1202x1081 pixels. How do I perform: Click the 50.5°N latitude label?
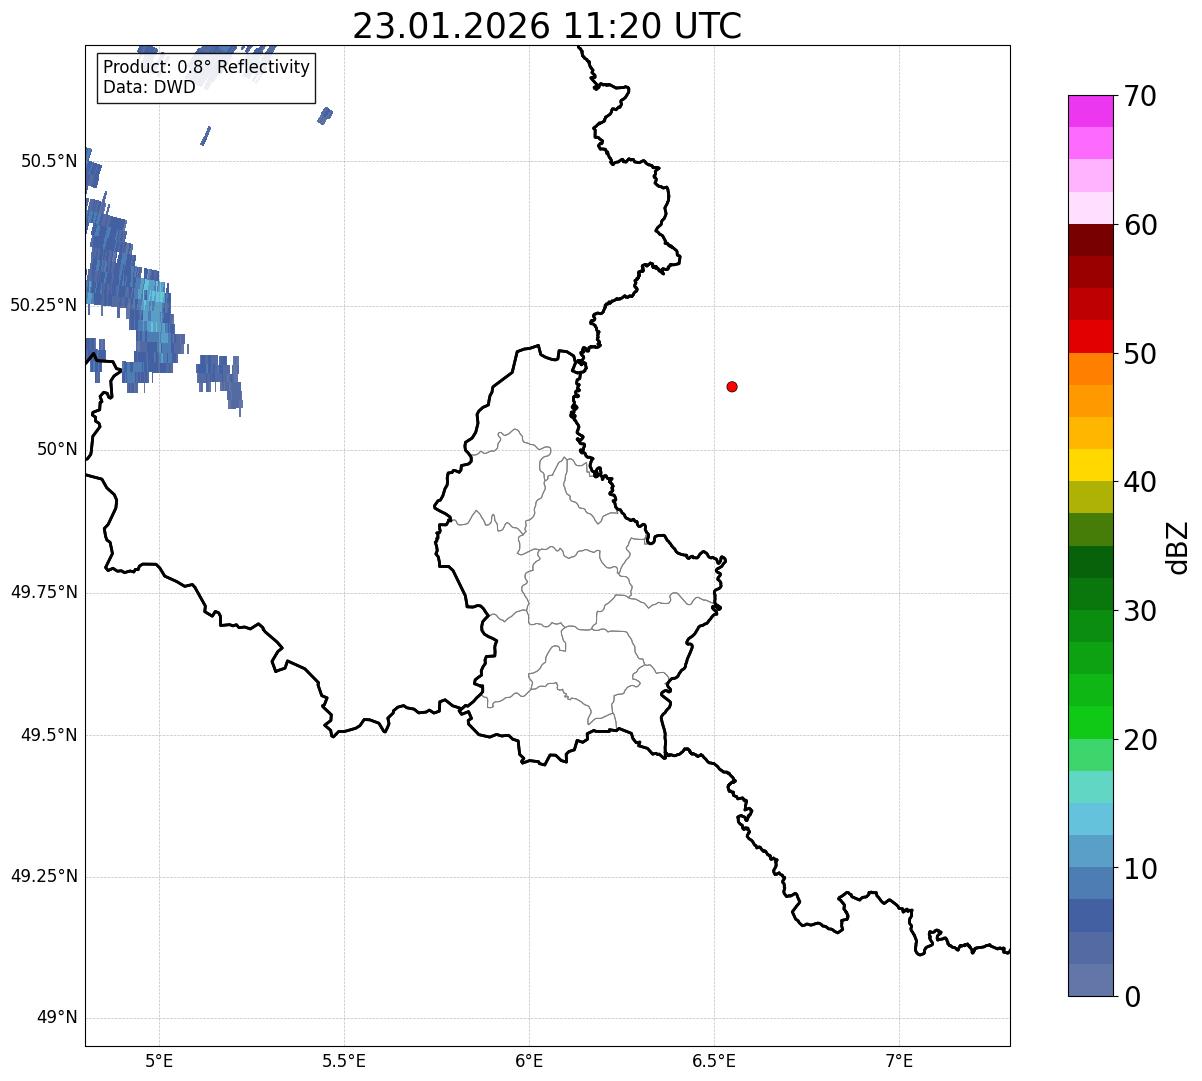[49, 161]
